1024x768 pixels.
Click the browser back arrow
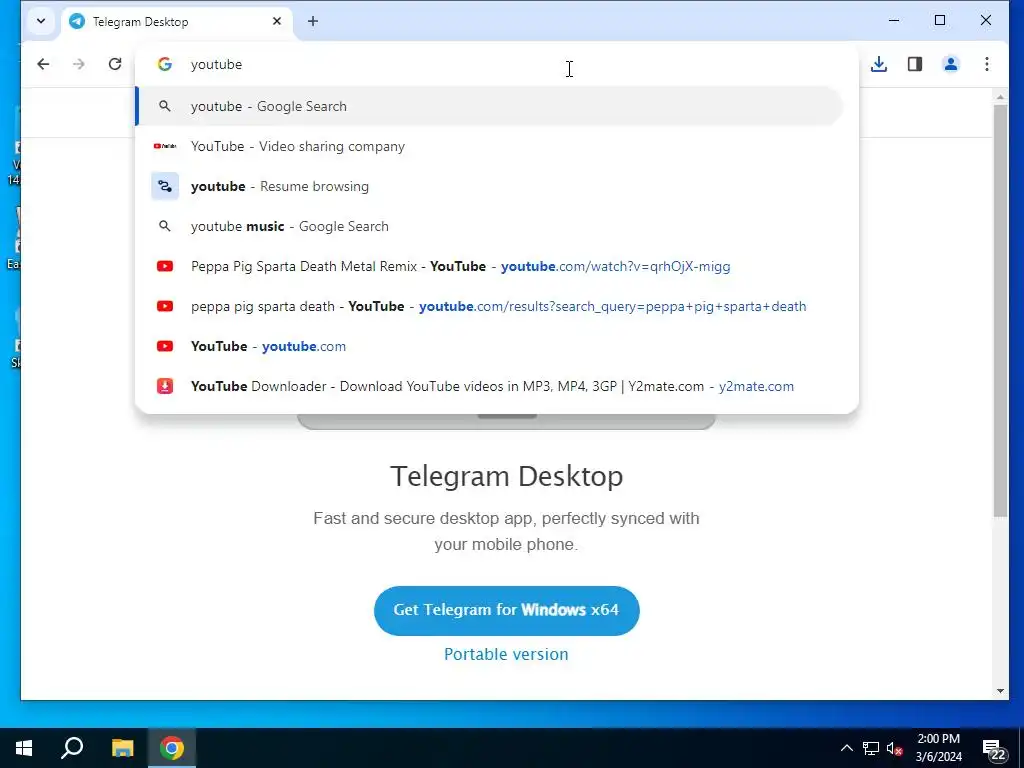pyautogui.click(x=43, y=64)
